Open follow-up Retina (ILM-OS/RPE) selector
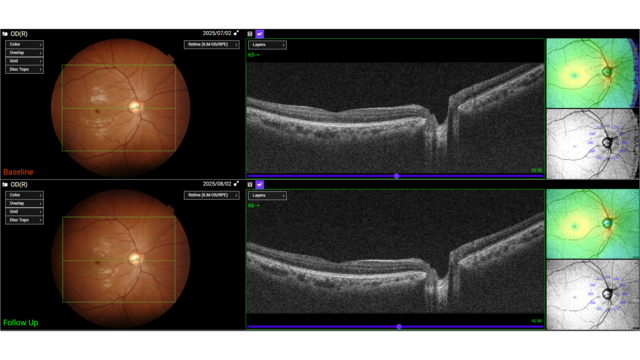Screen dimensions: 640x360 [x=211, y=195]
